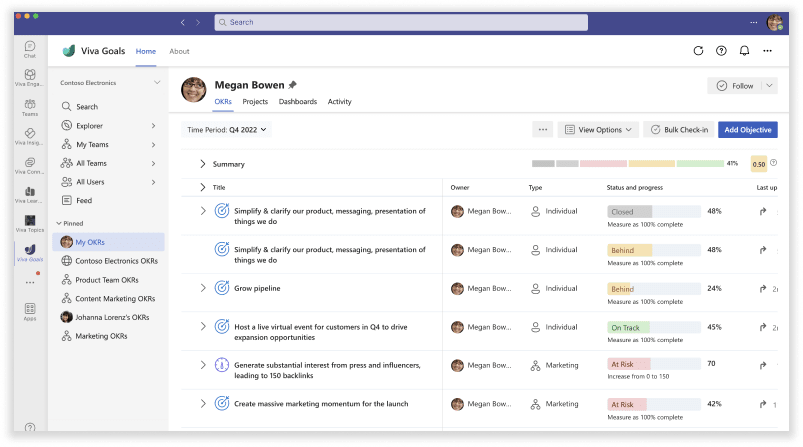Open Viva Topics app icon

tap(30, 224)
